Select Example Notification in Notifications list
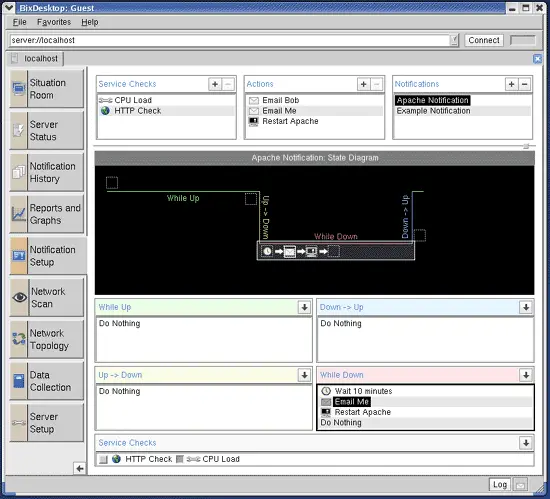The image size is (550, 499). click(x=433, y=111)
